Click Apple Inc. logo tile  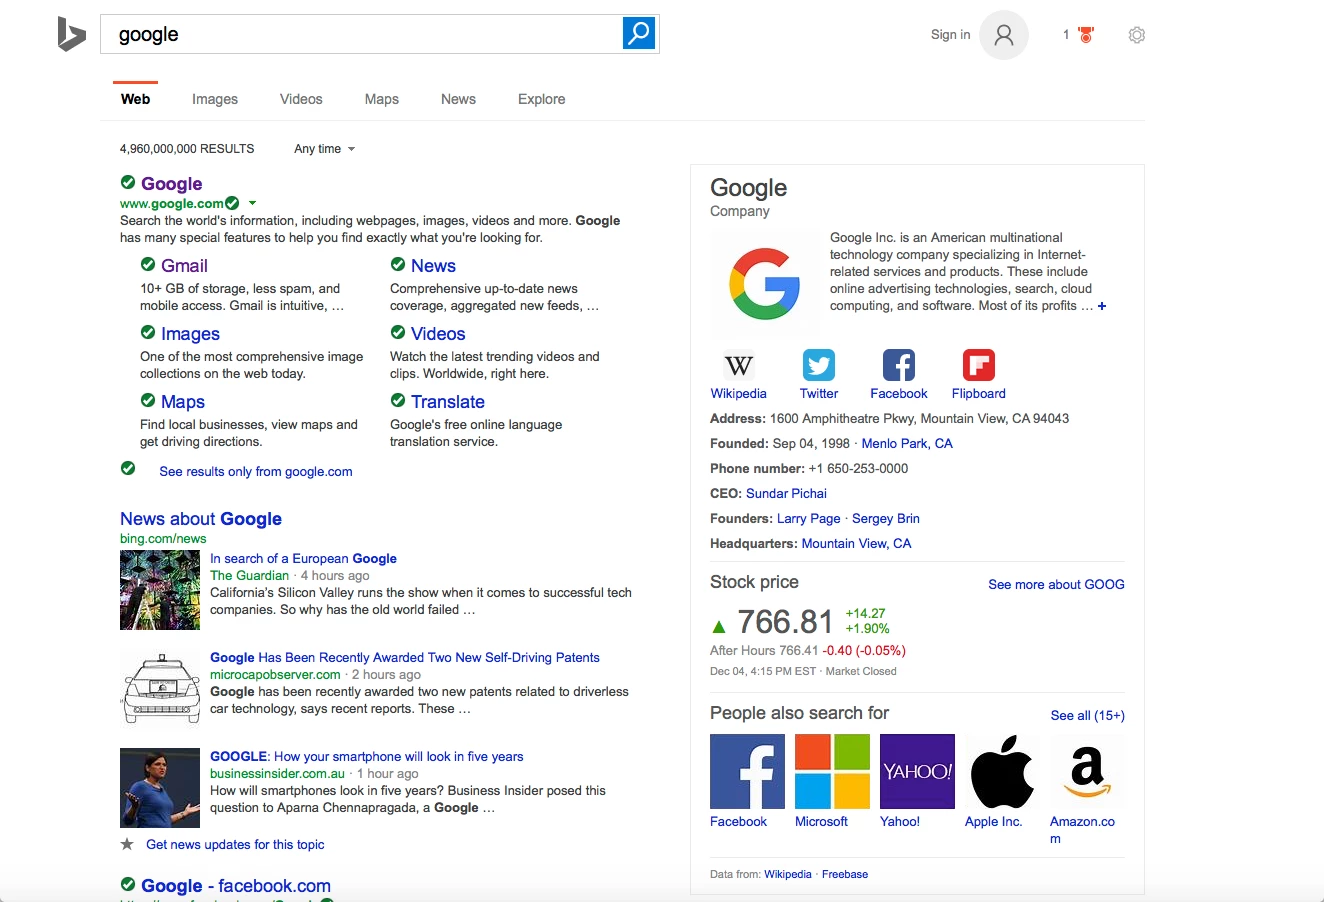[1002, 771]
